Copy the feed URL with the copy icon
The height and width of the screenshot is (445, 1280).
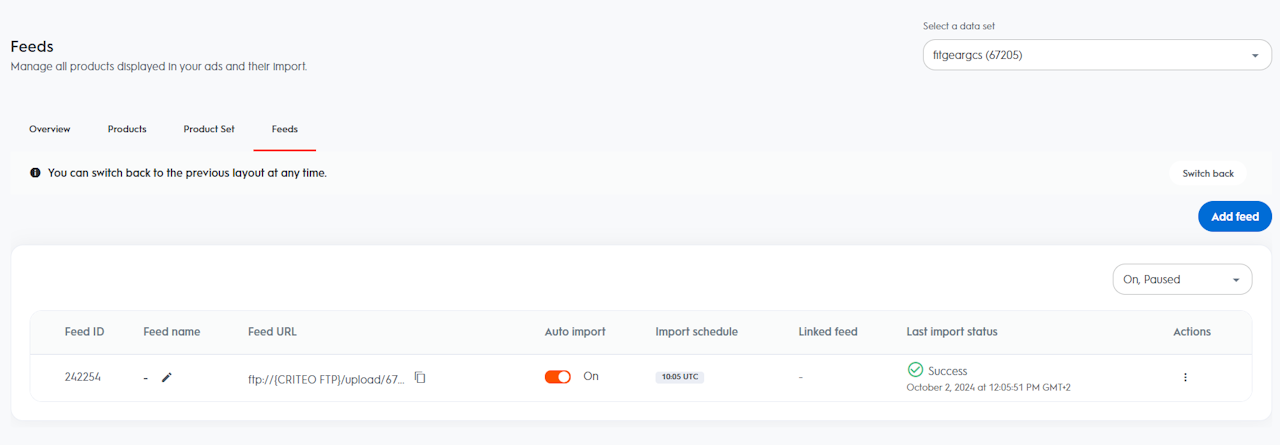pos(420,377)
